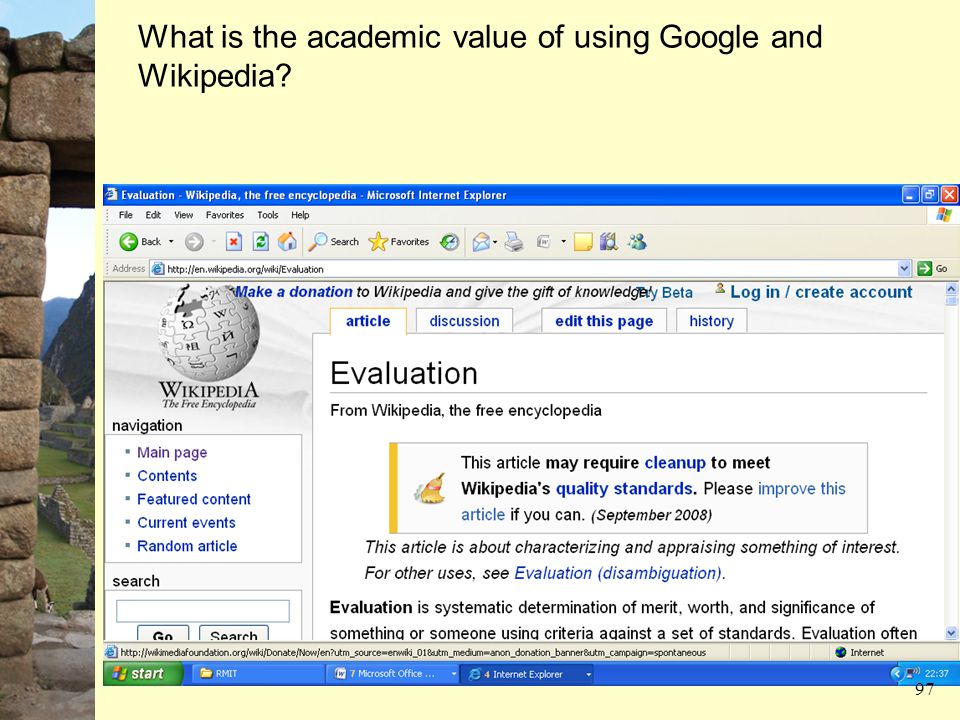Follow the cleanup link in notice
This screenshot has height=720, width=960.
point(675,462)
